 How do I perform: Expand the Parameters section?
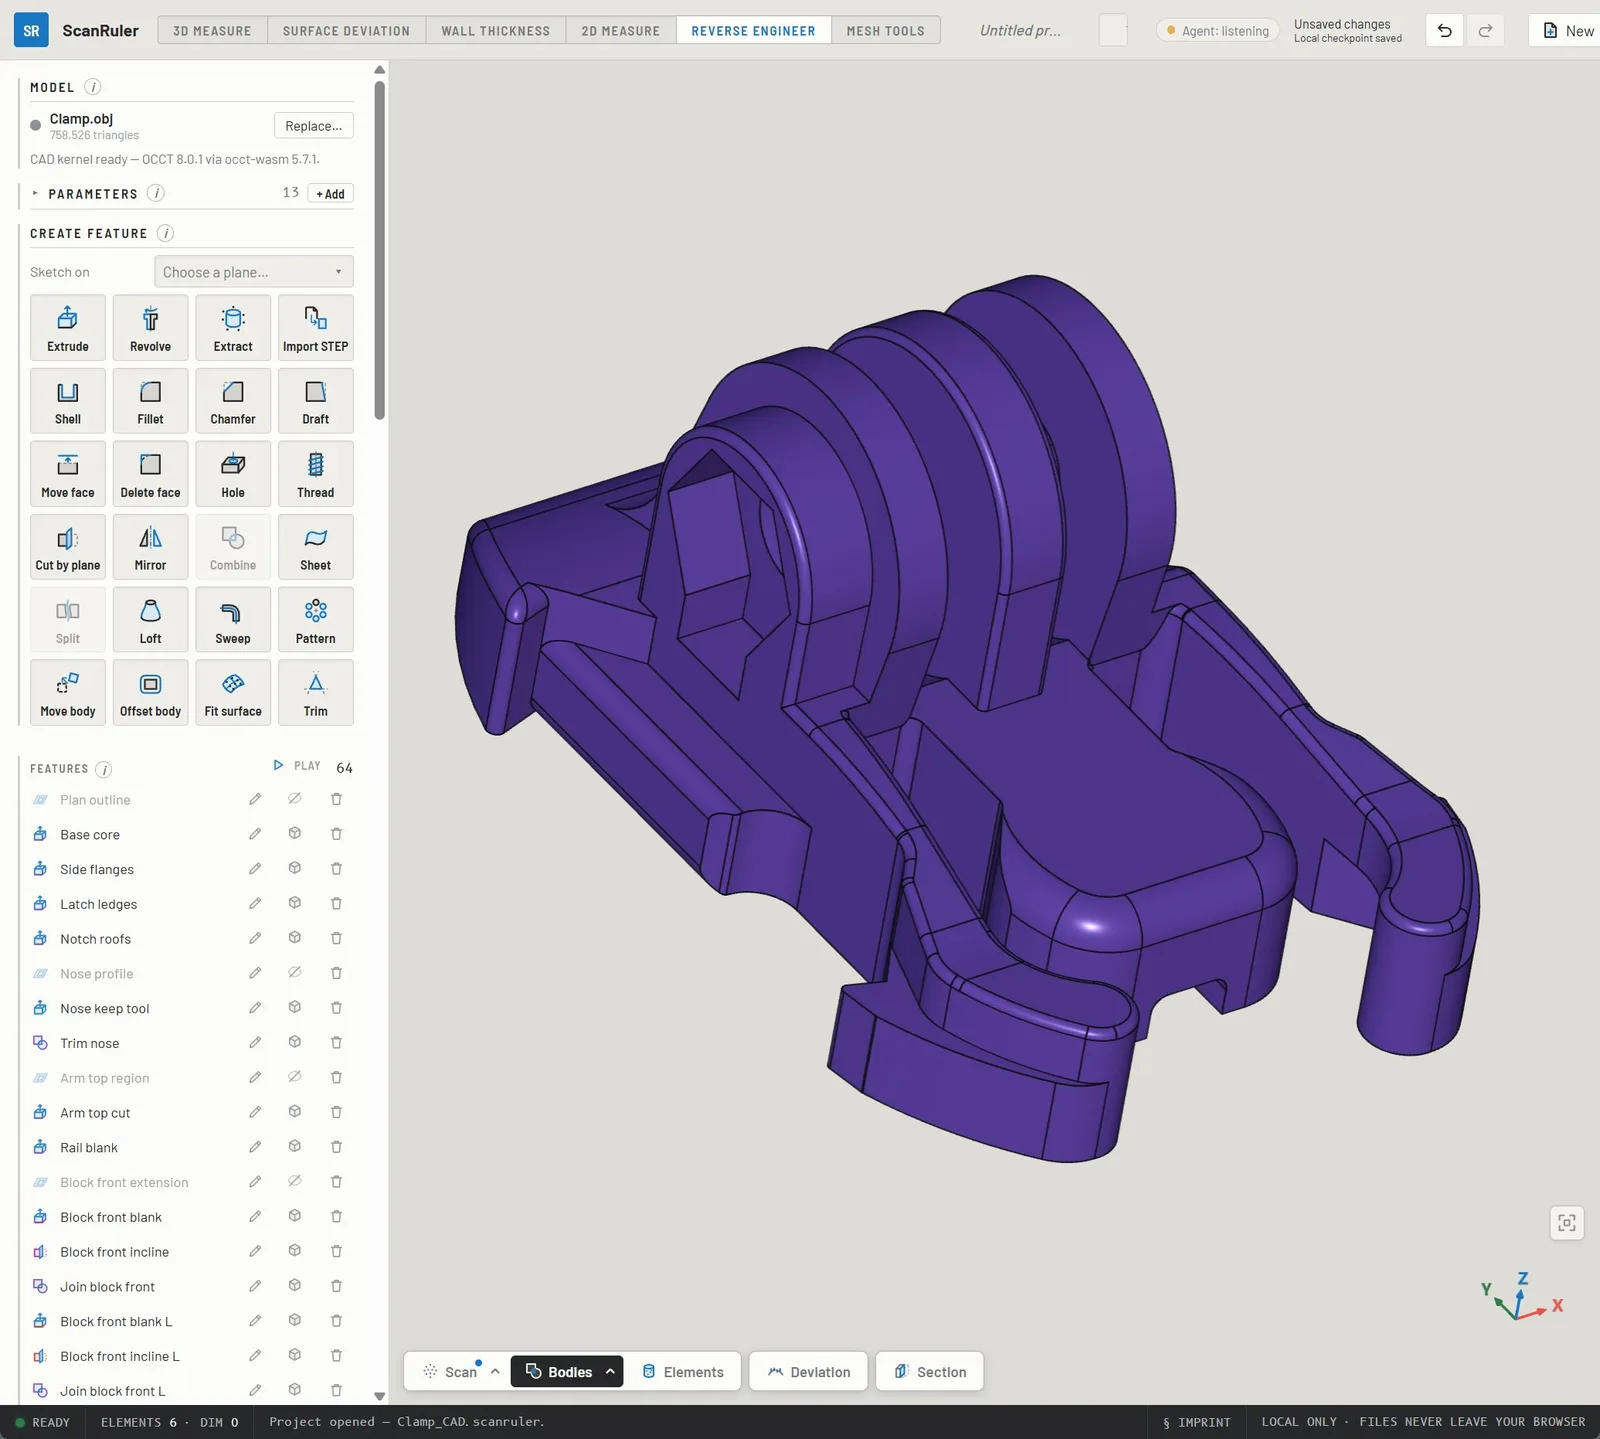click(x=35, y=193)
